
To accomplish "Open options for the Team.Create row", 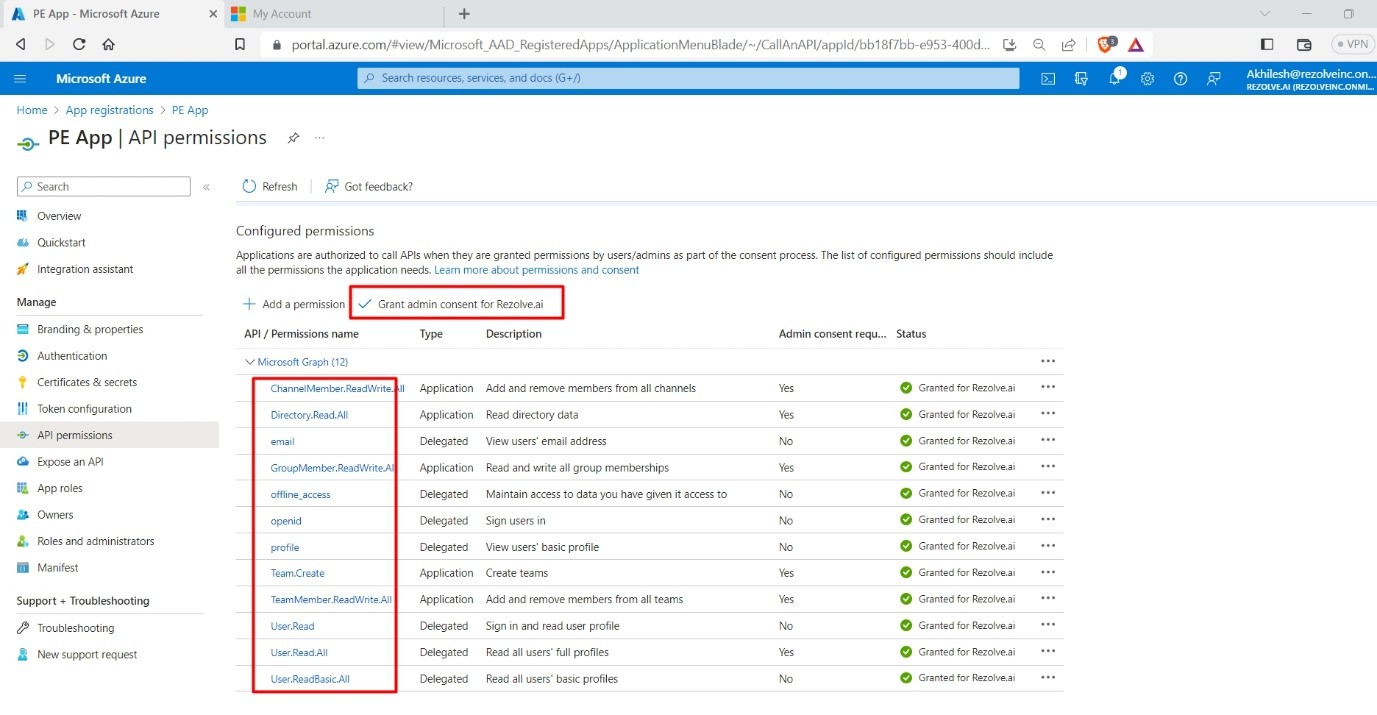I will [1048, 573].
